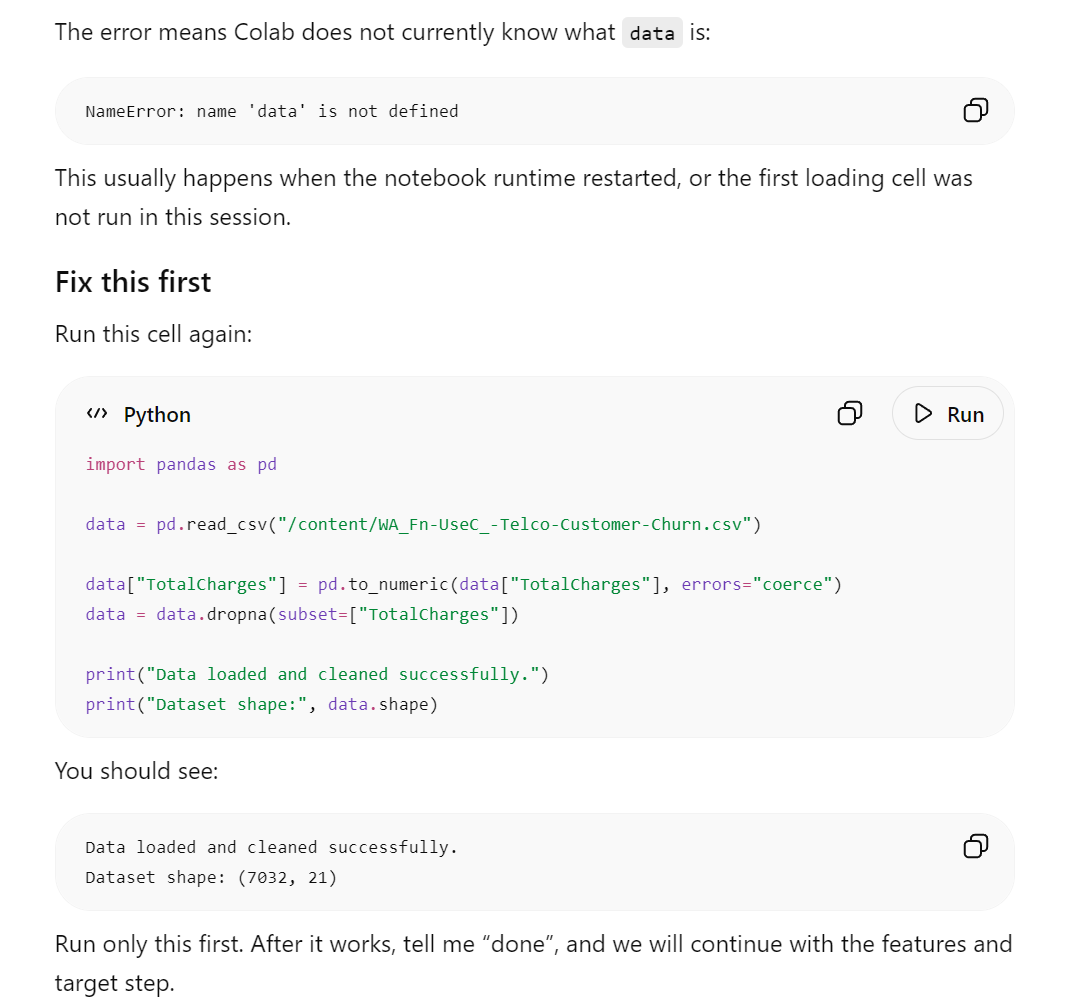The width and height of the screenshot is (1065, 1008).
Task: Click the 'Run only this first' paragraph
Action: coord(534,963)
